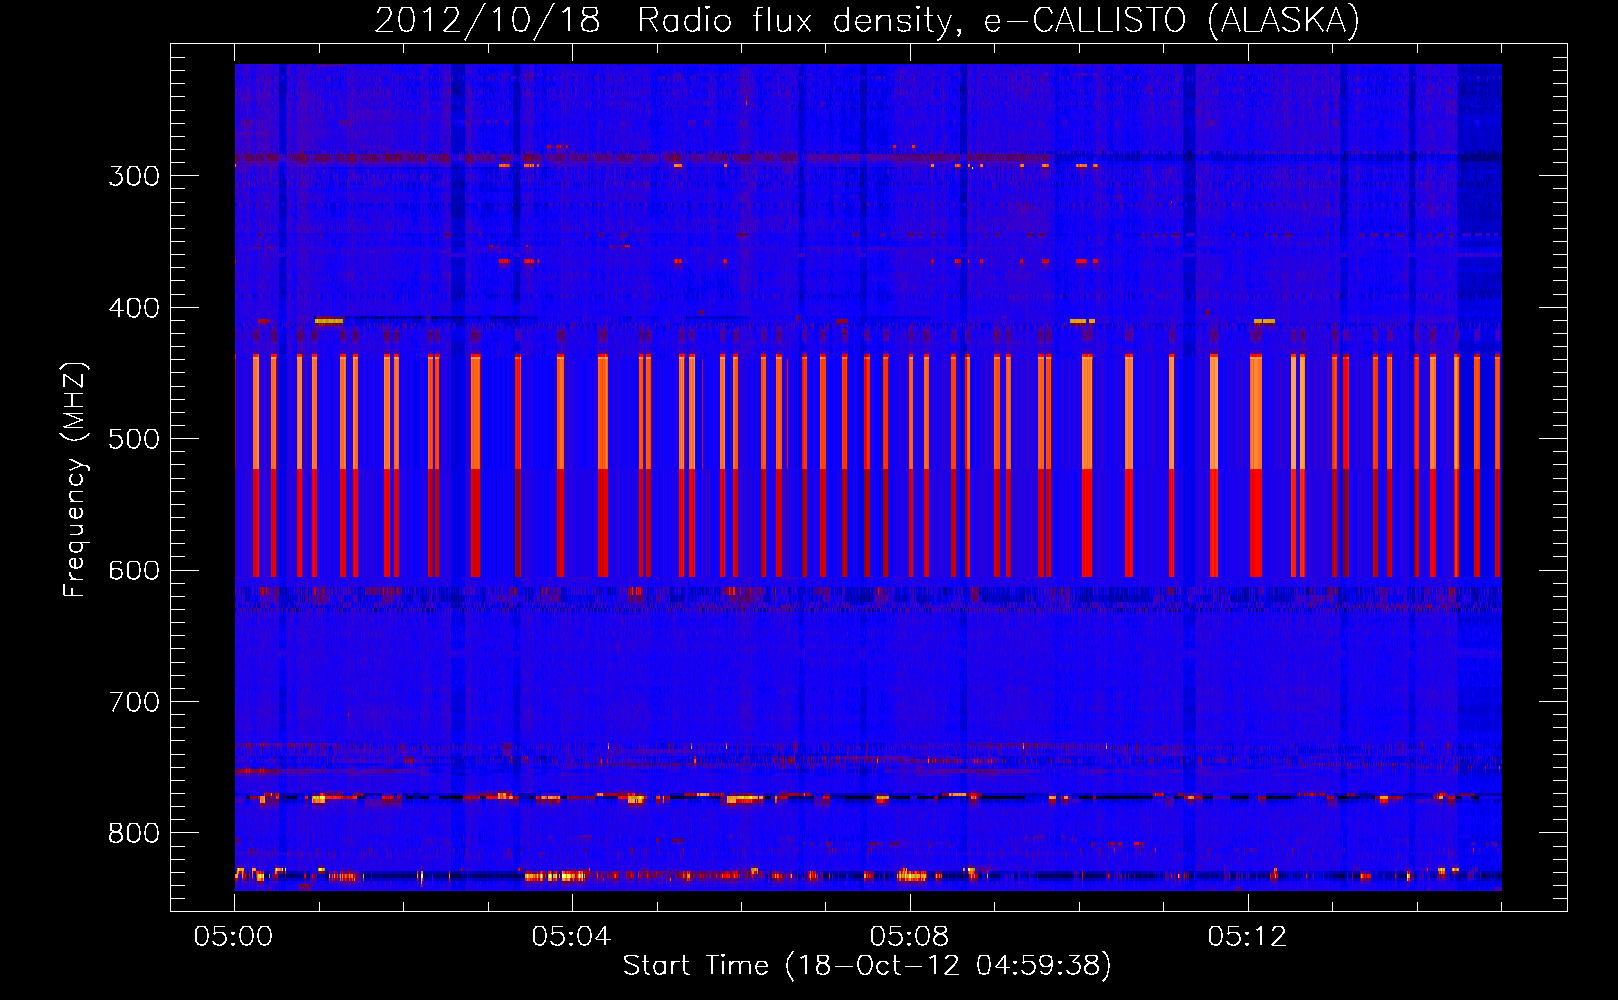Click the Frequency (MHZ) axis label
Viewport: 1618px width, 1000px height.
coord(75,479)
